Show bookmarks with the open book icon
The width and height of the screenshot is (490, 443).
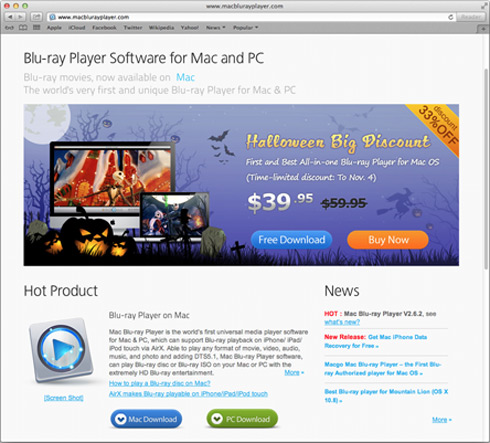click(x=23, y=28)
